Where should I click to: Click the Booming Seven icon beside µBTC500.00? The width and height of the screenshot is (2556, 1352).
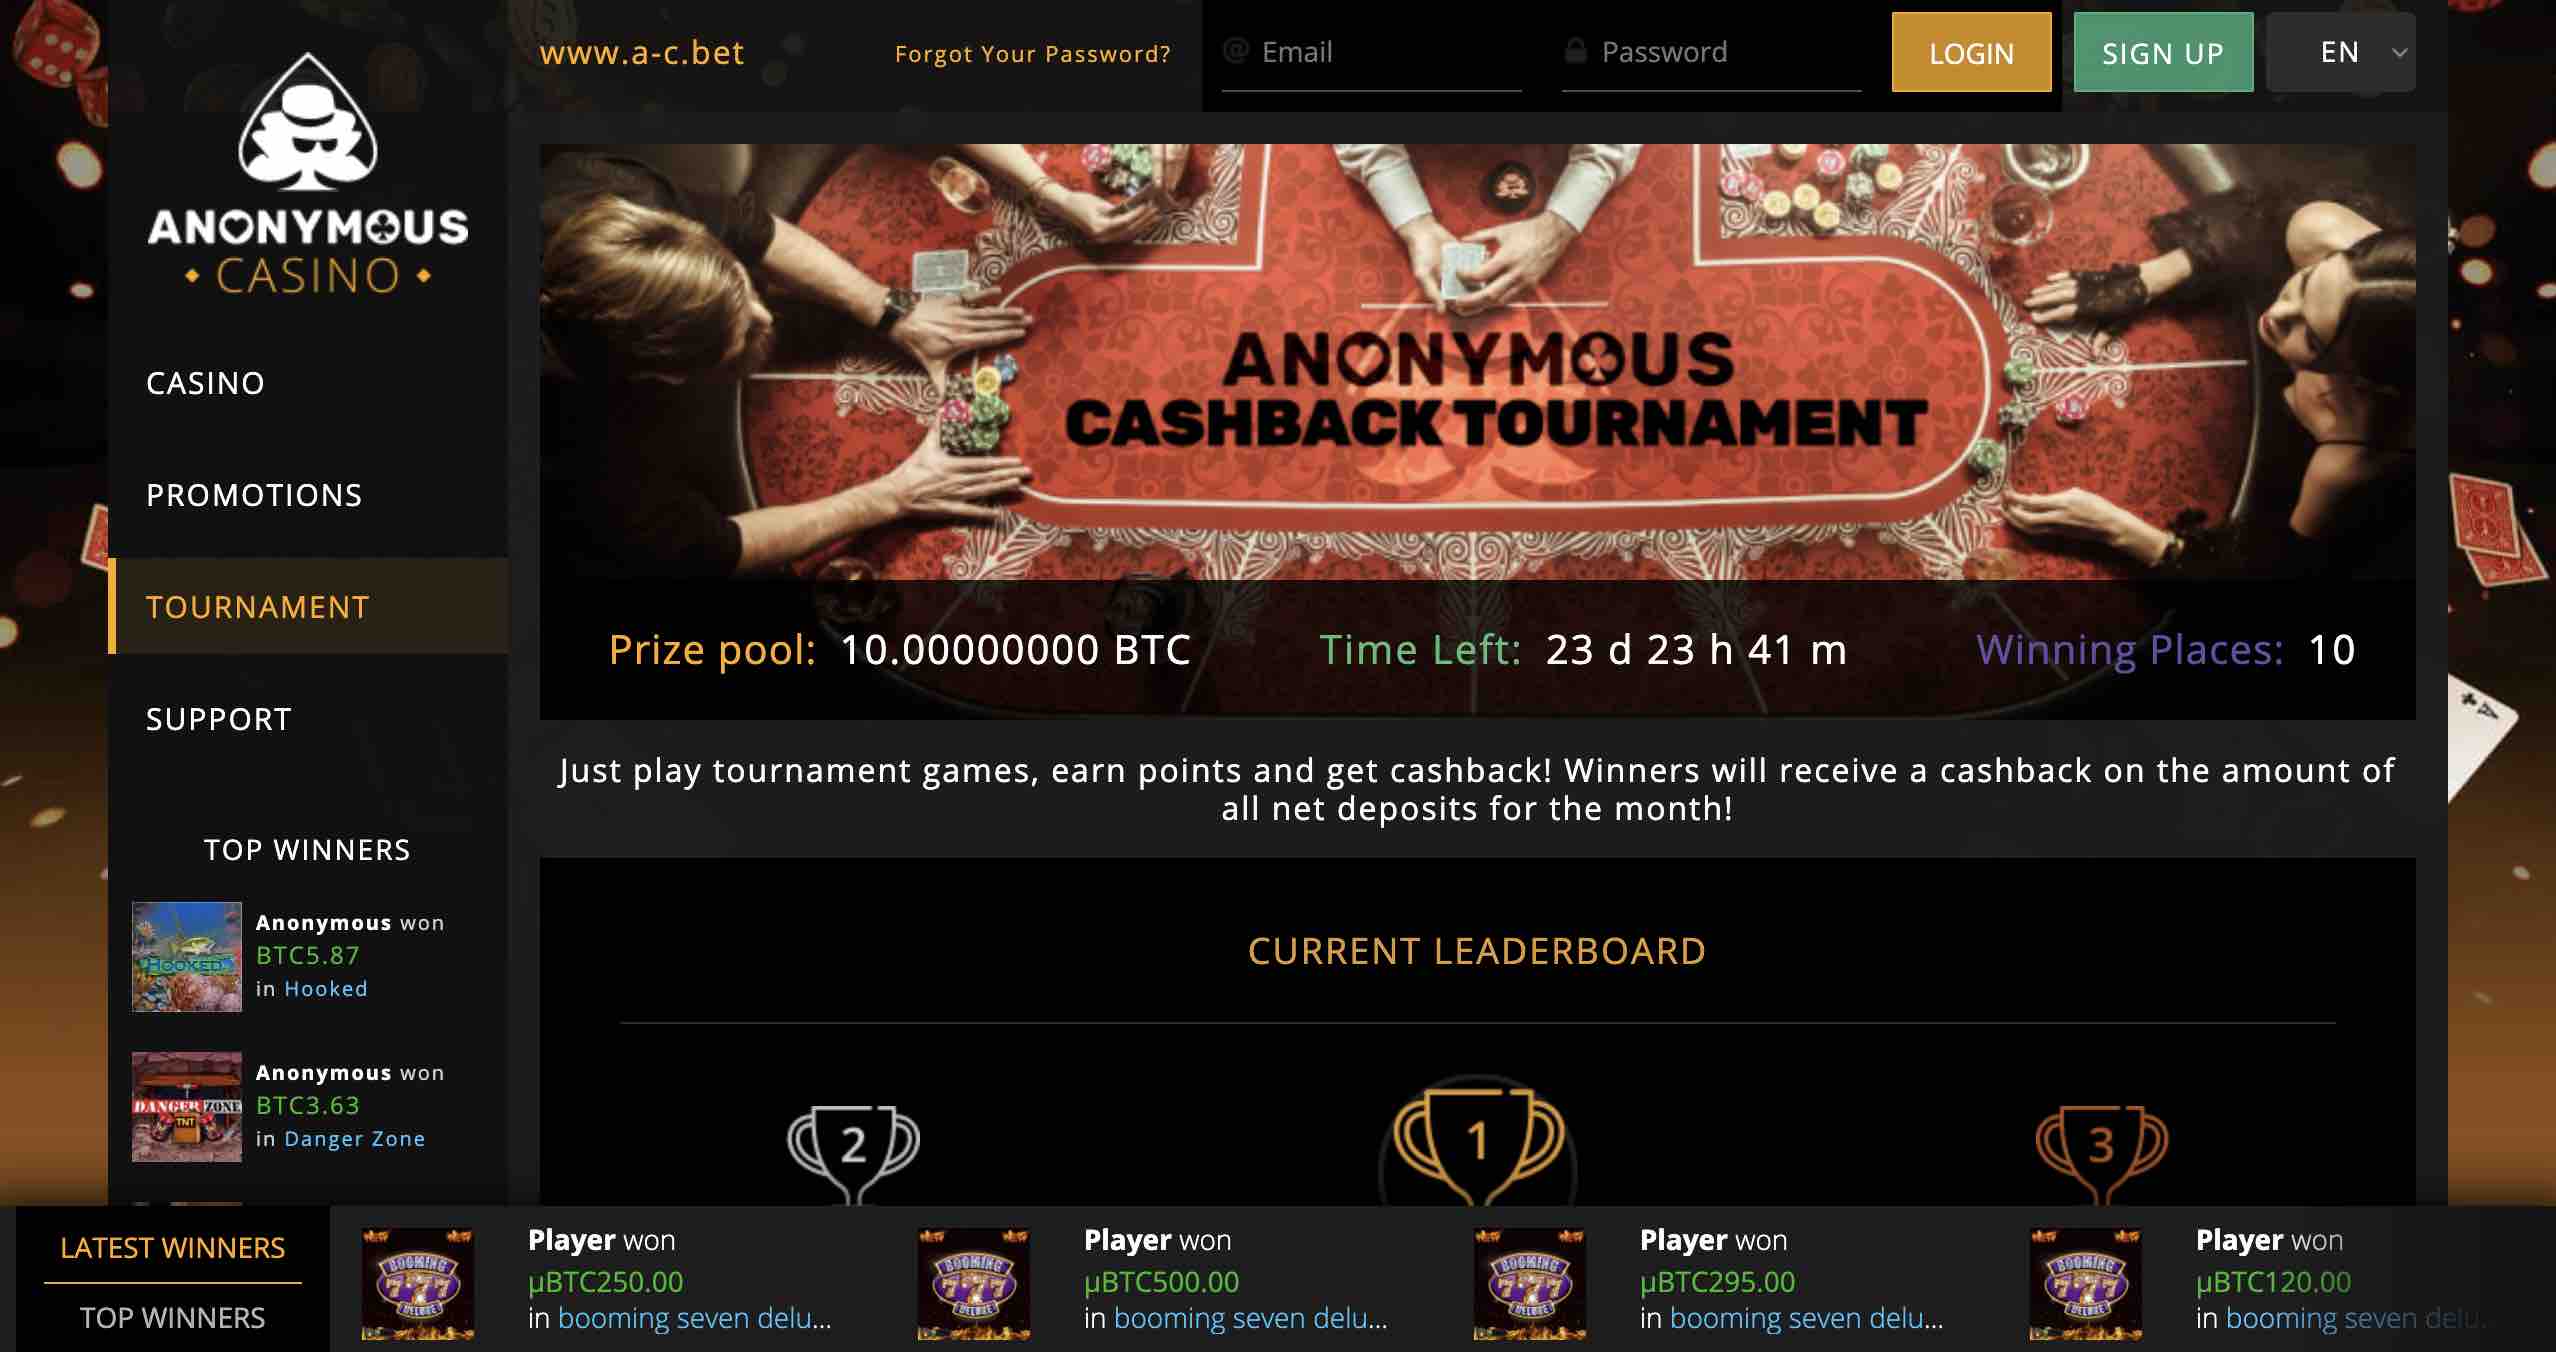click(974, 1284)
